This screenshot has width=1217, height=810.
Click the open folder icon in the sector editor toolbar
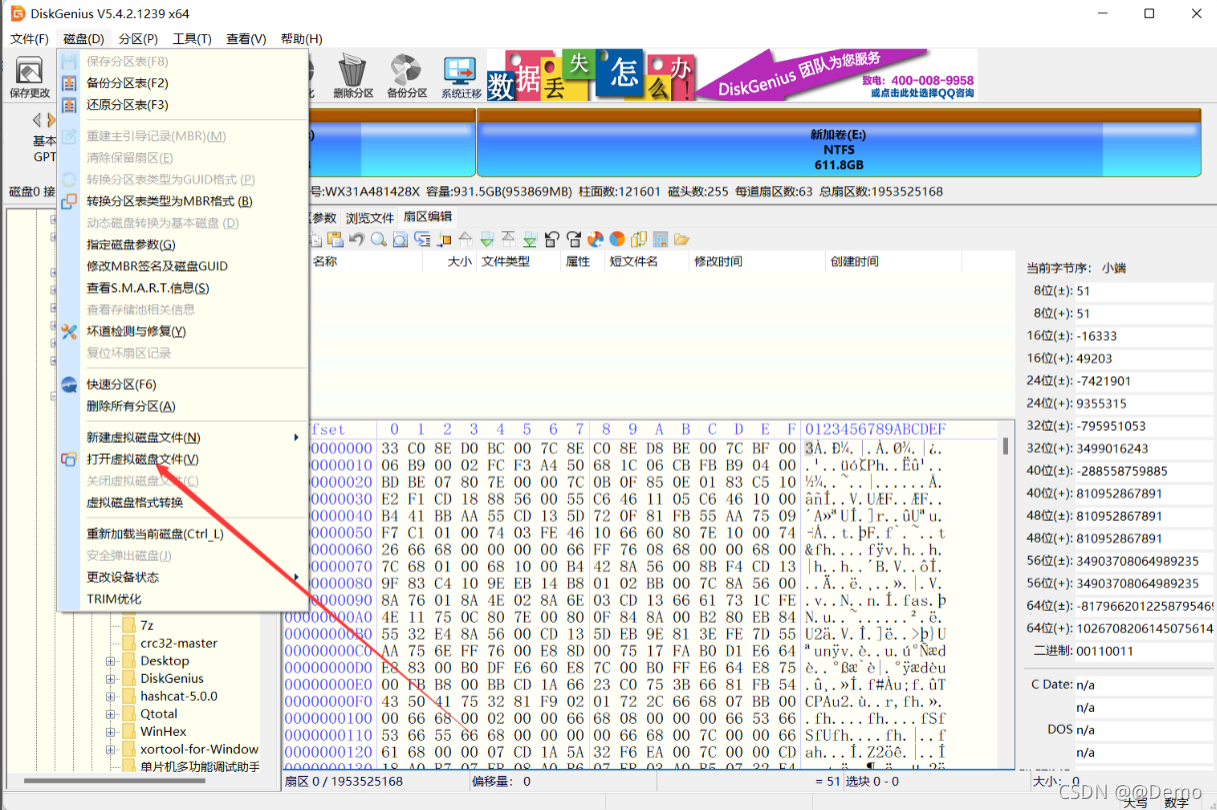coord(682,240)
